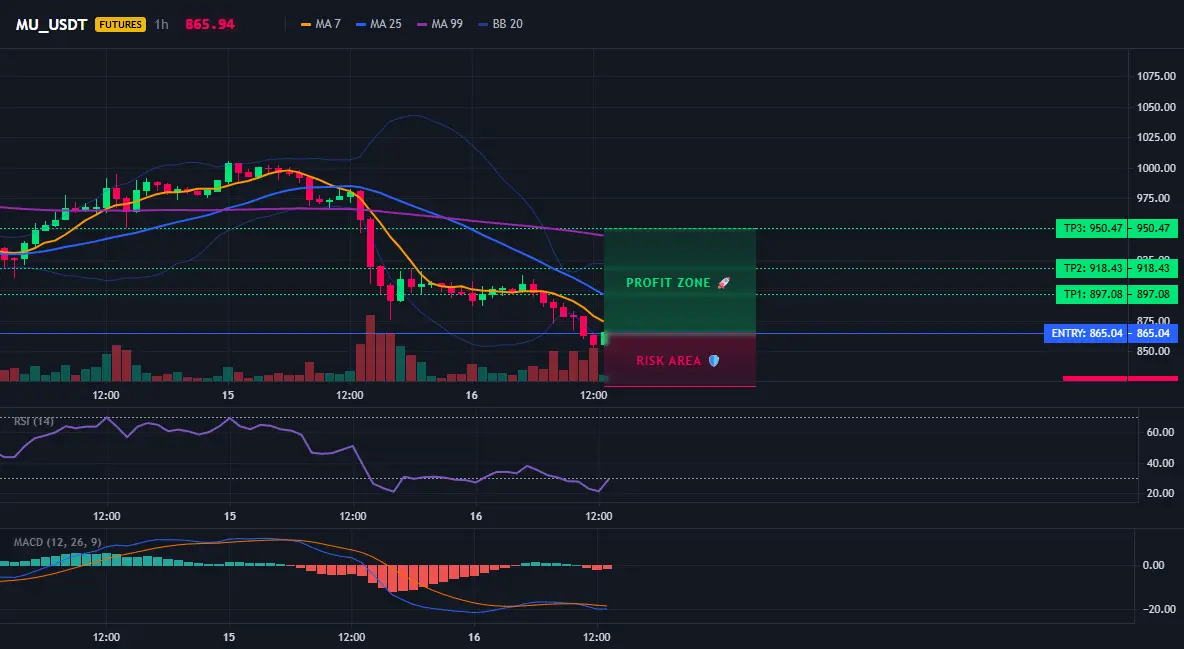Click the RISK AREA text
This screenshot has height=649, width=1184.
point(668,361)
